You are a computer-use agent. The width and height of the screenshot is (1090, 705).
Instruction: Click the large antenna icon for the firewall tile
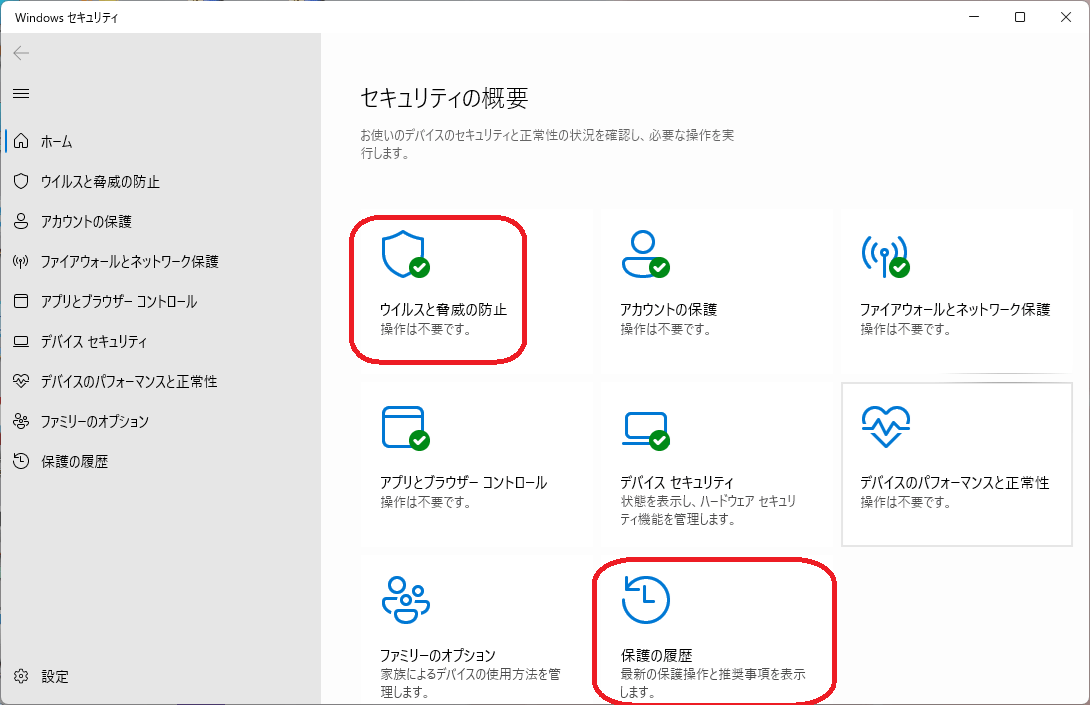[x=886, y=256]
